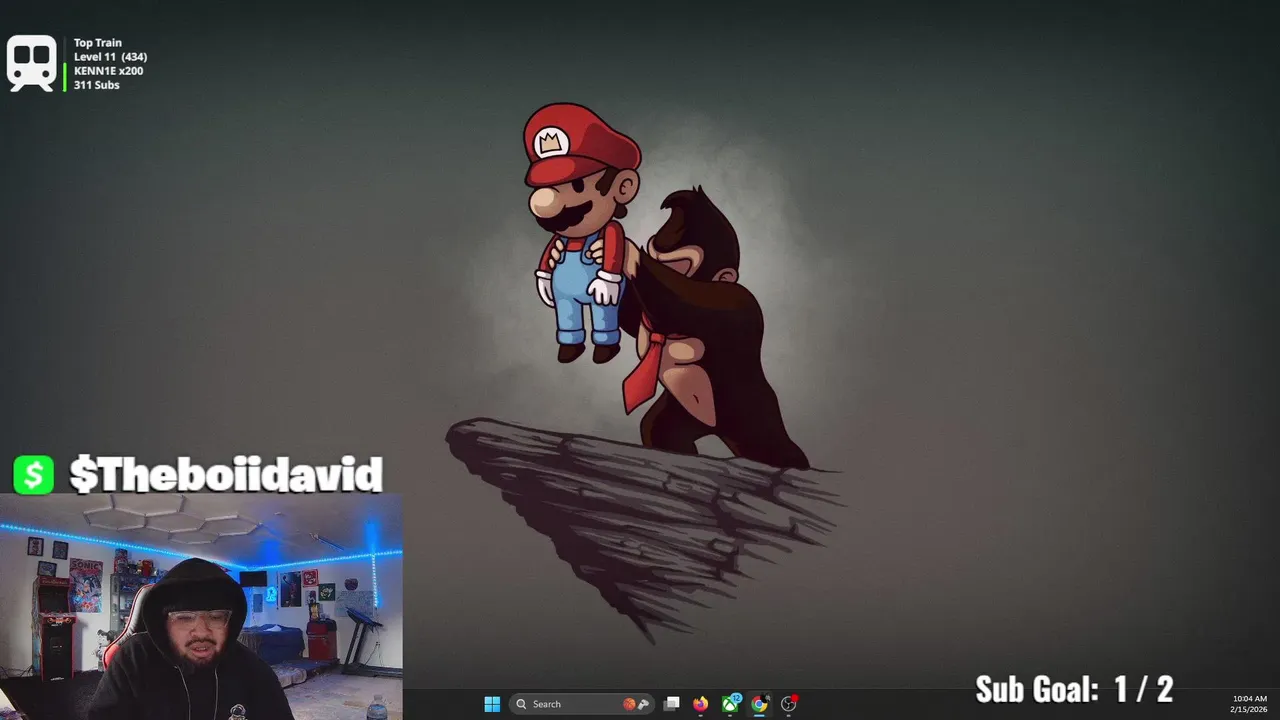Click the Level 11 (434) text
Image resolution: width=1280 pixels, height=720 pixels.
(x=110, y=57)
